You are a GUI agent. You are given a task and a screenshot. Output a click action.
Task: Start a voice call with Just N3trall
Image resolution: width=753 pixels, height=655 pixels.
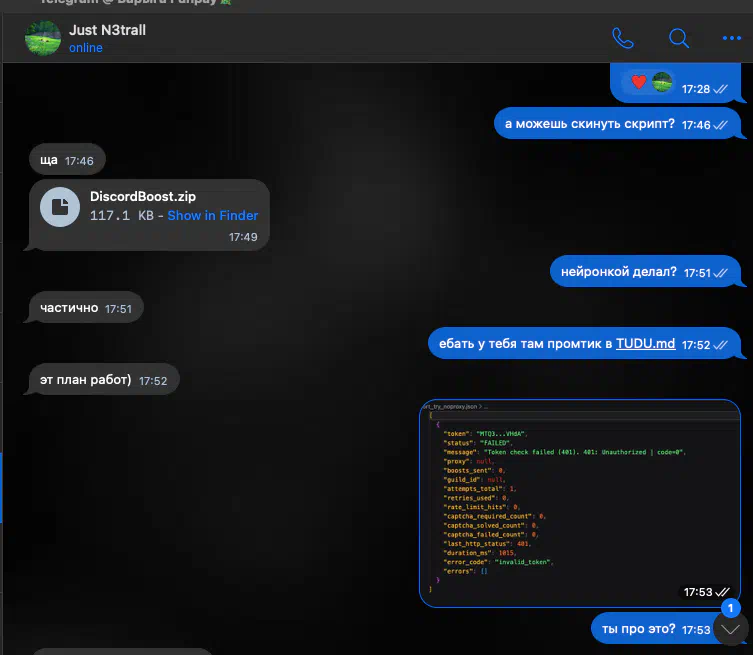point(623,39)
